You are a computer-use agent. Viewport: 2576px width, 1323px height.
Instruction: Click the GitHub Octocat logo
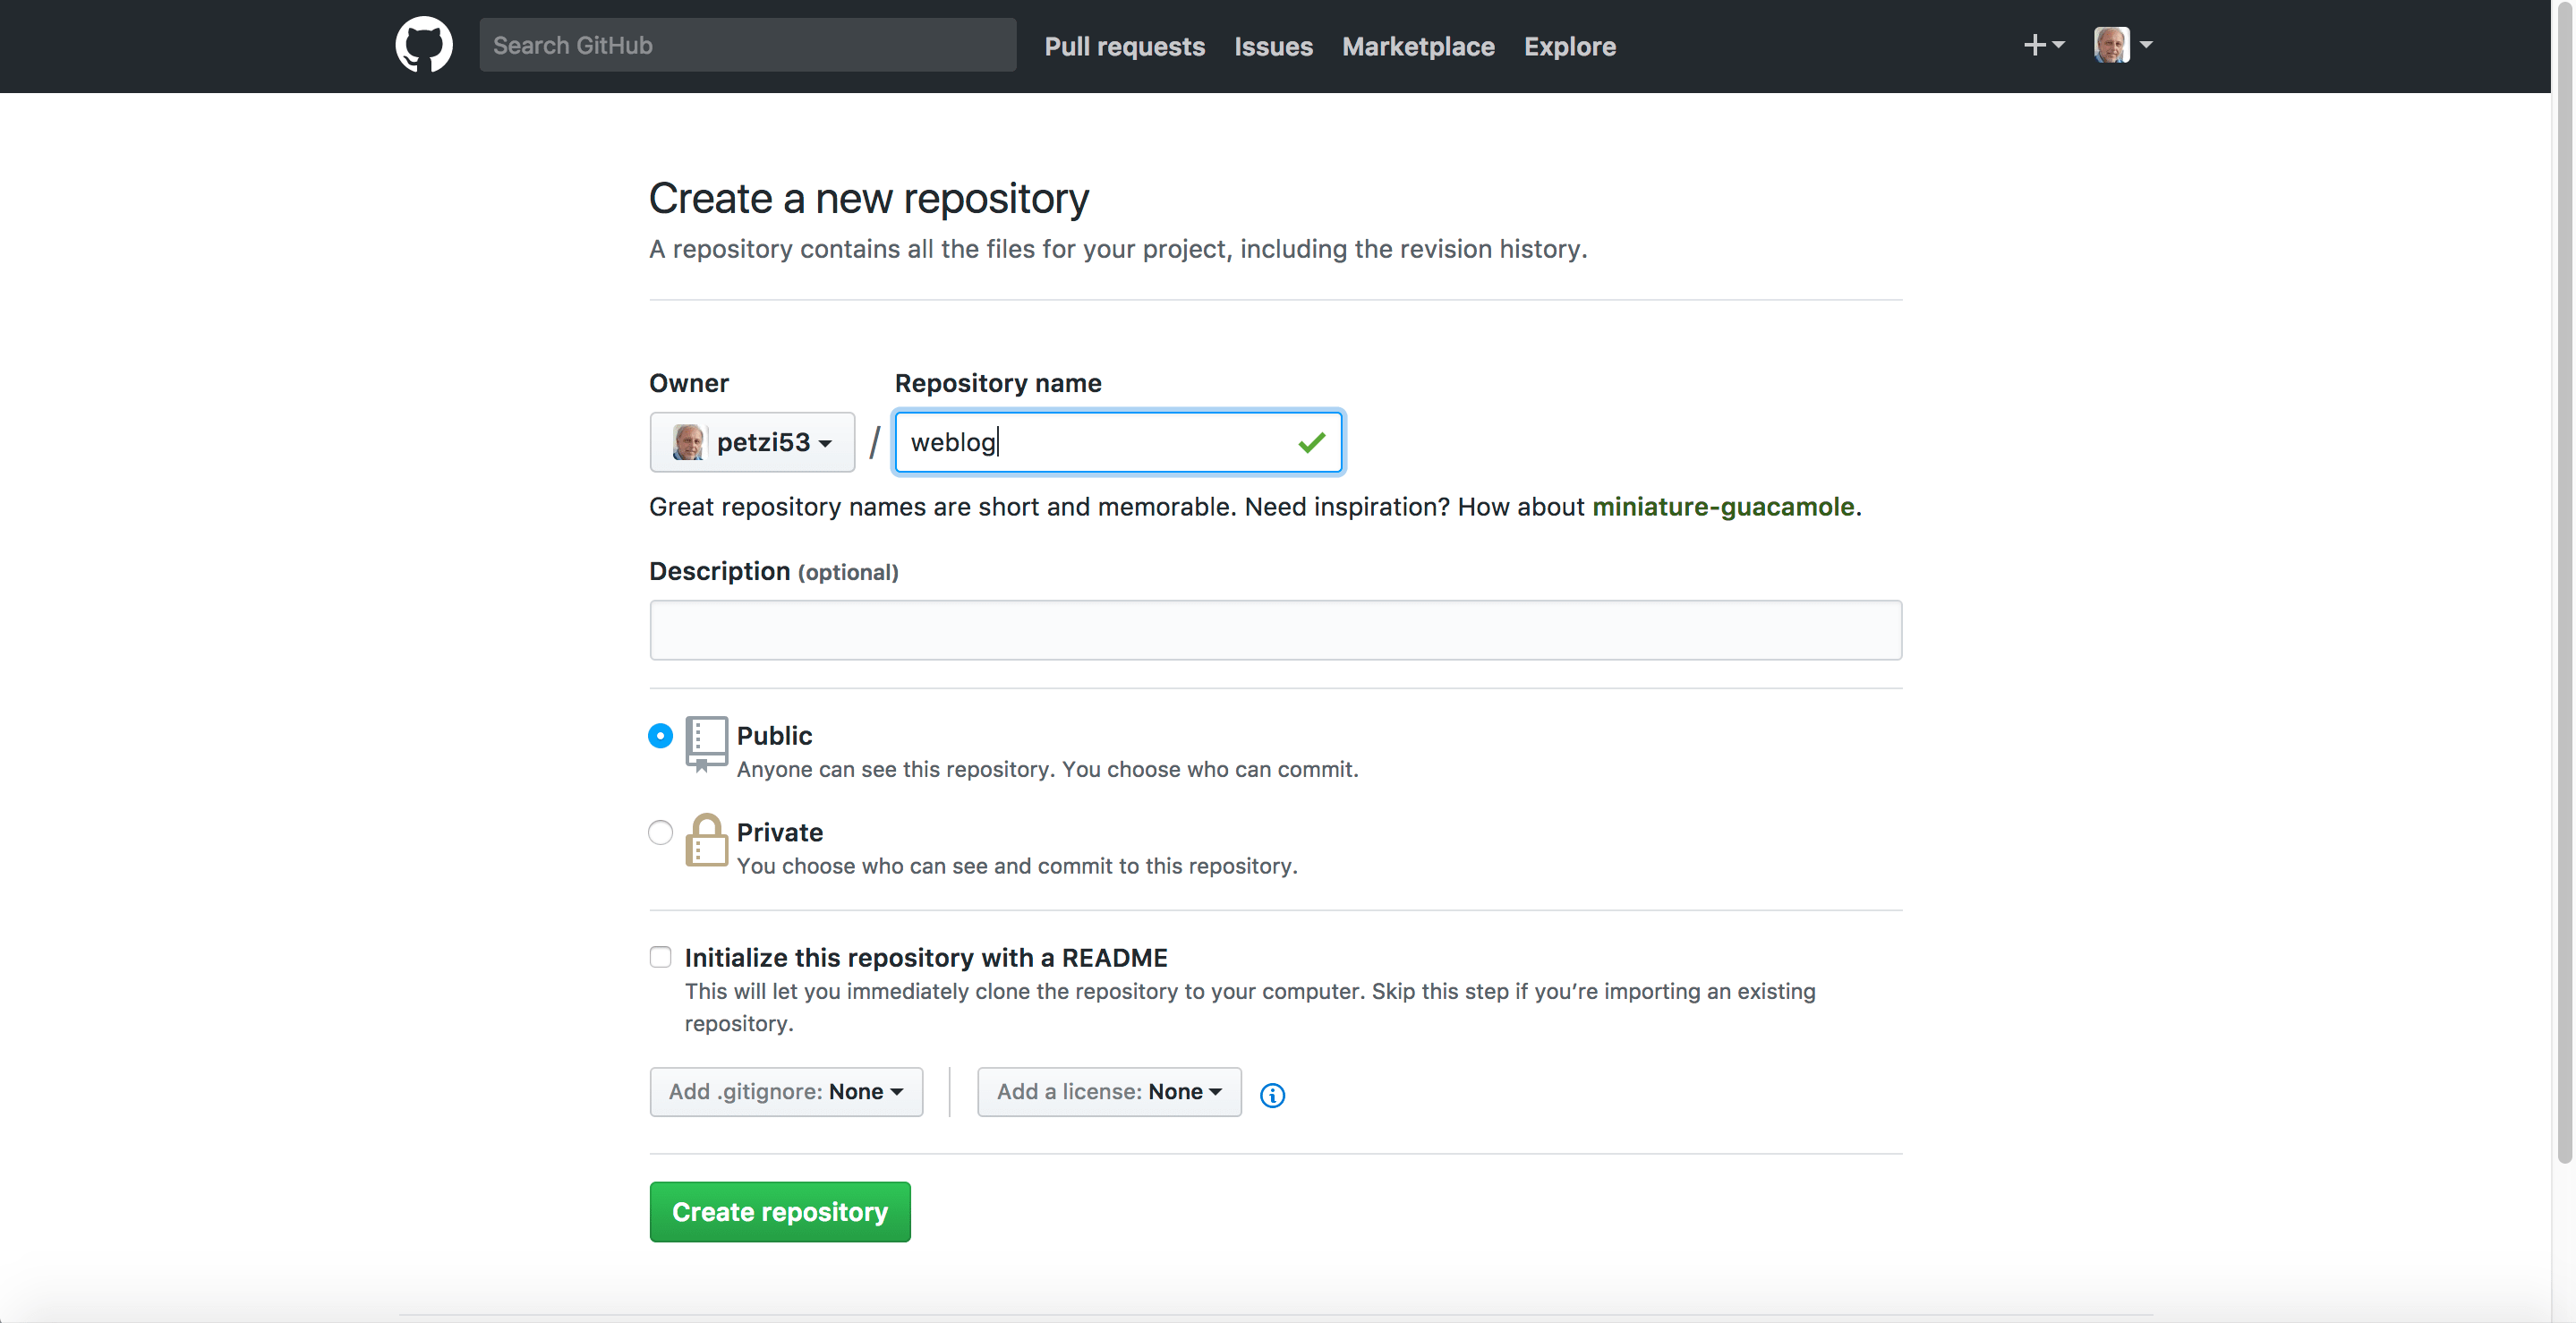coord(423,45)
